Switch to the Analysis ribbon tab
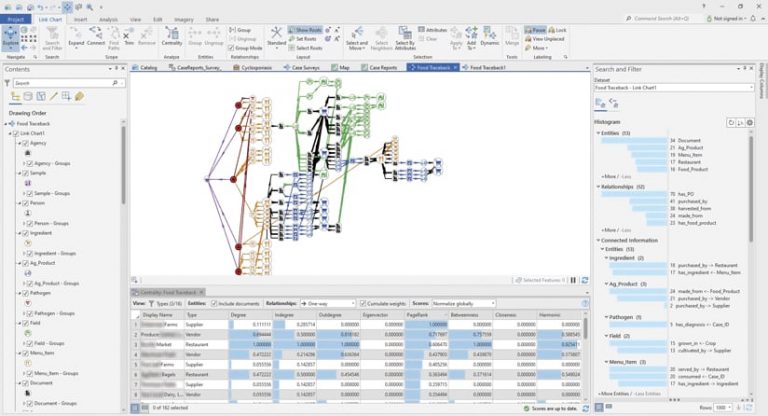The width and height of the screenshot is (768, 416). tap(108, 20)
